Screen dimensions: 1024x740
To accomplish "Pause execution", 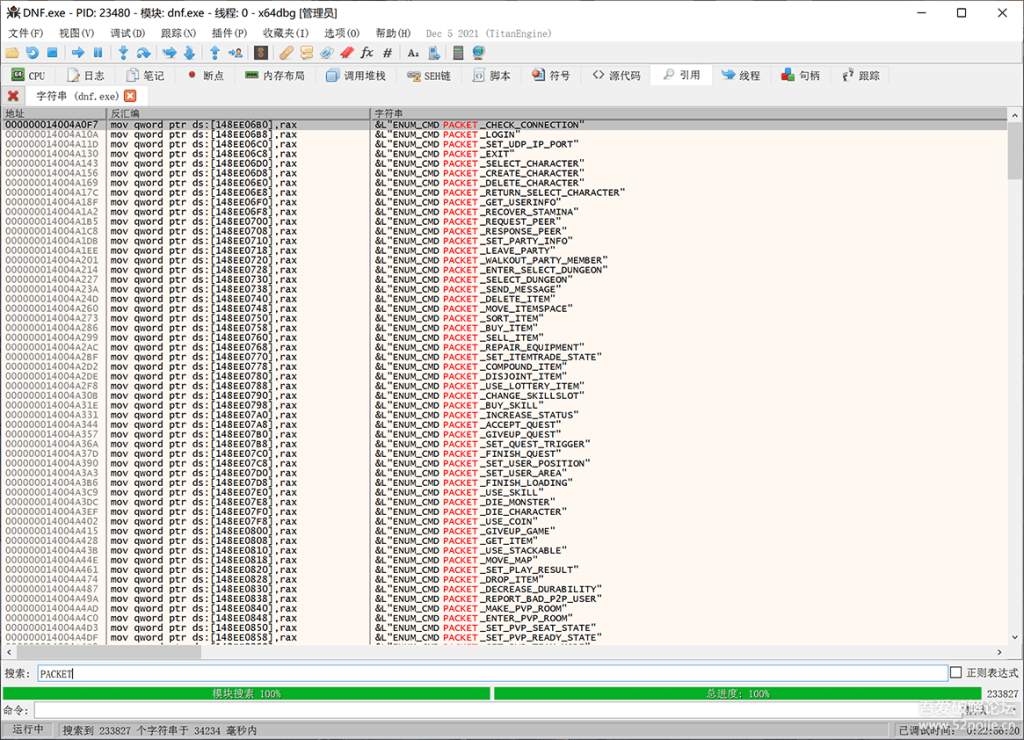I will point(98,53).
